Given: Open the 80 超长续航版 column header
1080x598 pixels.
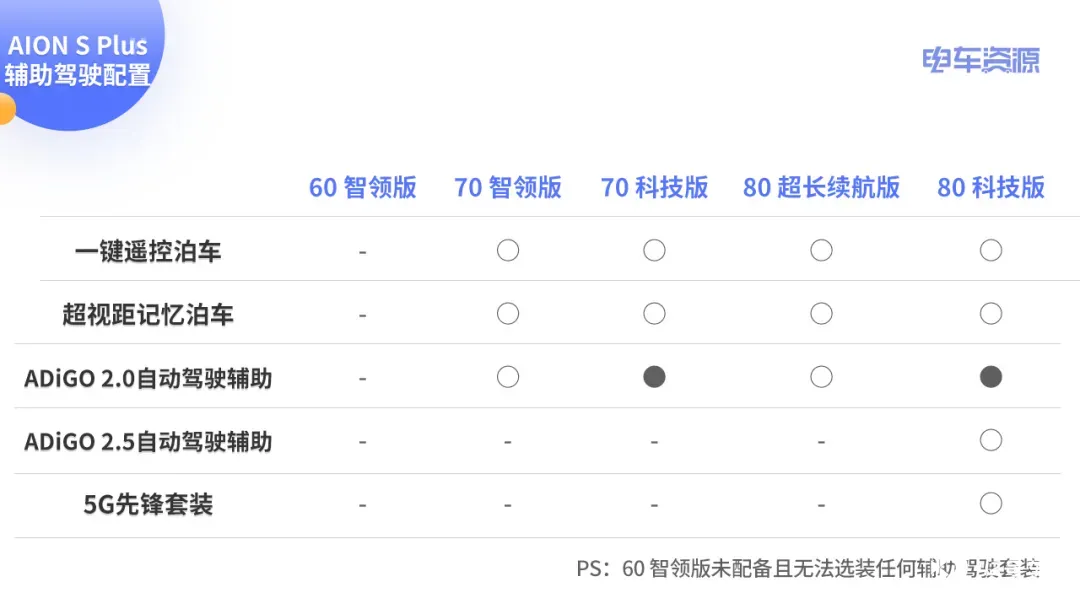Looking at the screenshot, I should point(821,187).
